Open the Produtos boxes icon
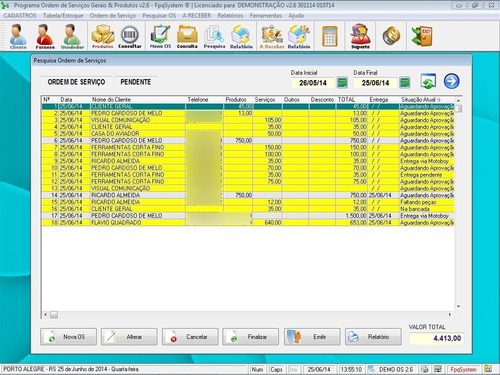 coord(103,36)
